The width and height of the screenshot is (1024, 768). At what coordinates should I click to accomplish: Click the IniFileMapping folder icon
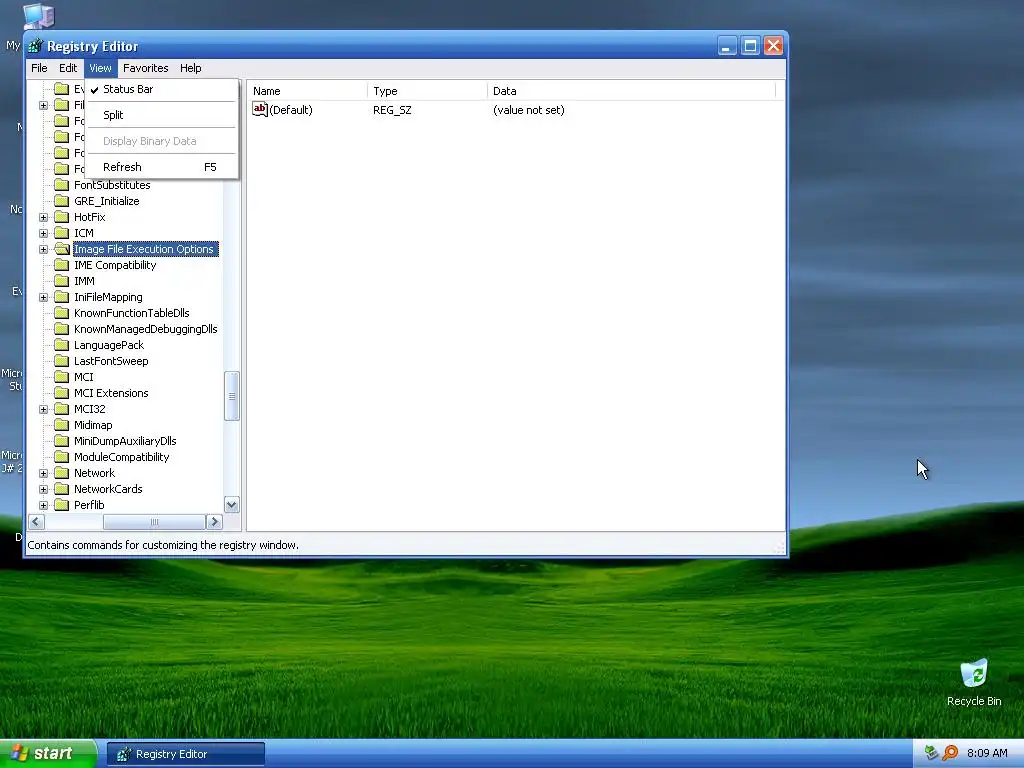(61, 297)
